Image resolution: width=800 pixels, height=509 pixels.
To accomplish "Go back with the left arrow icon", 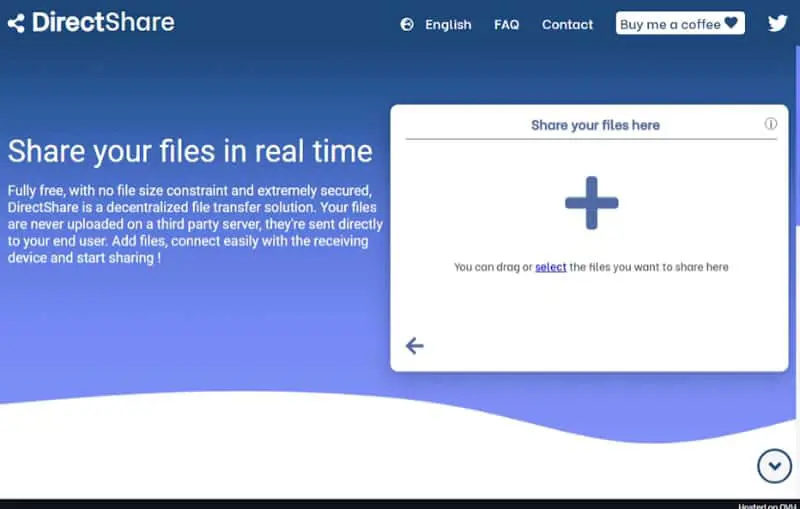I will [x=414, y=346].
